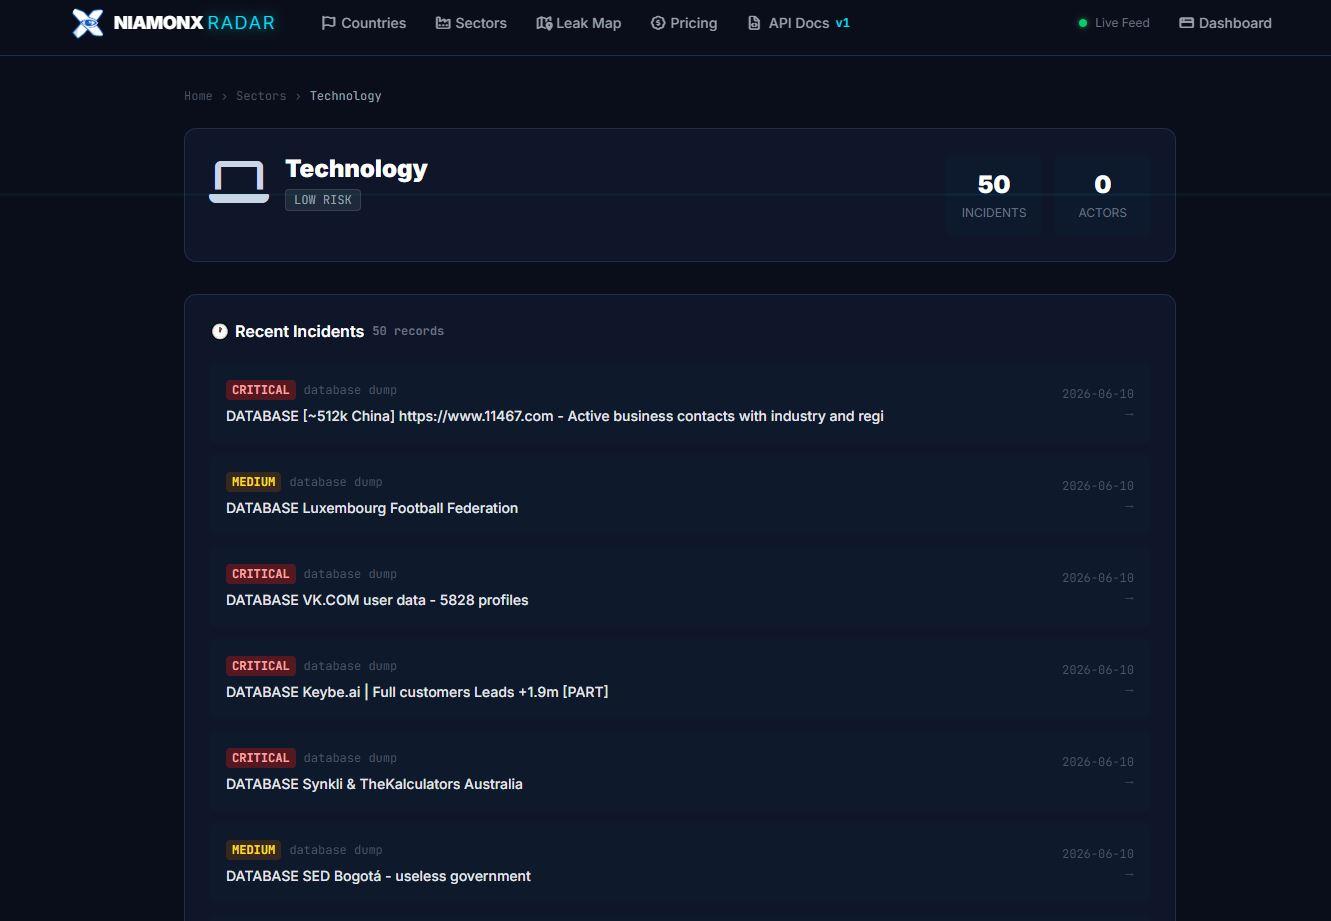Click the flag icon beside Countries

point(328,23)
